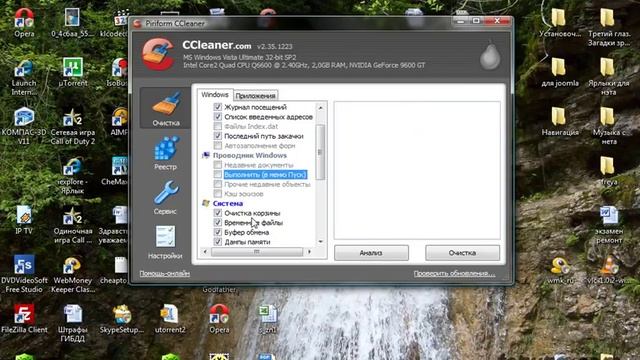Viewport: 640px width, 360px height.
Task: Open uTorrent desktop shortcut
Action: pyautogui.click(x=73, y=72)
